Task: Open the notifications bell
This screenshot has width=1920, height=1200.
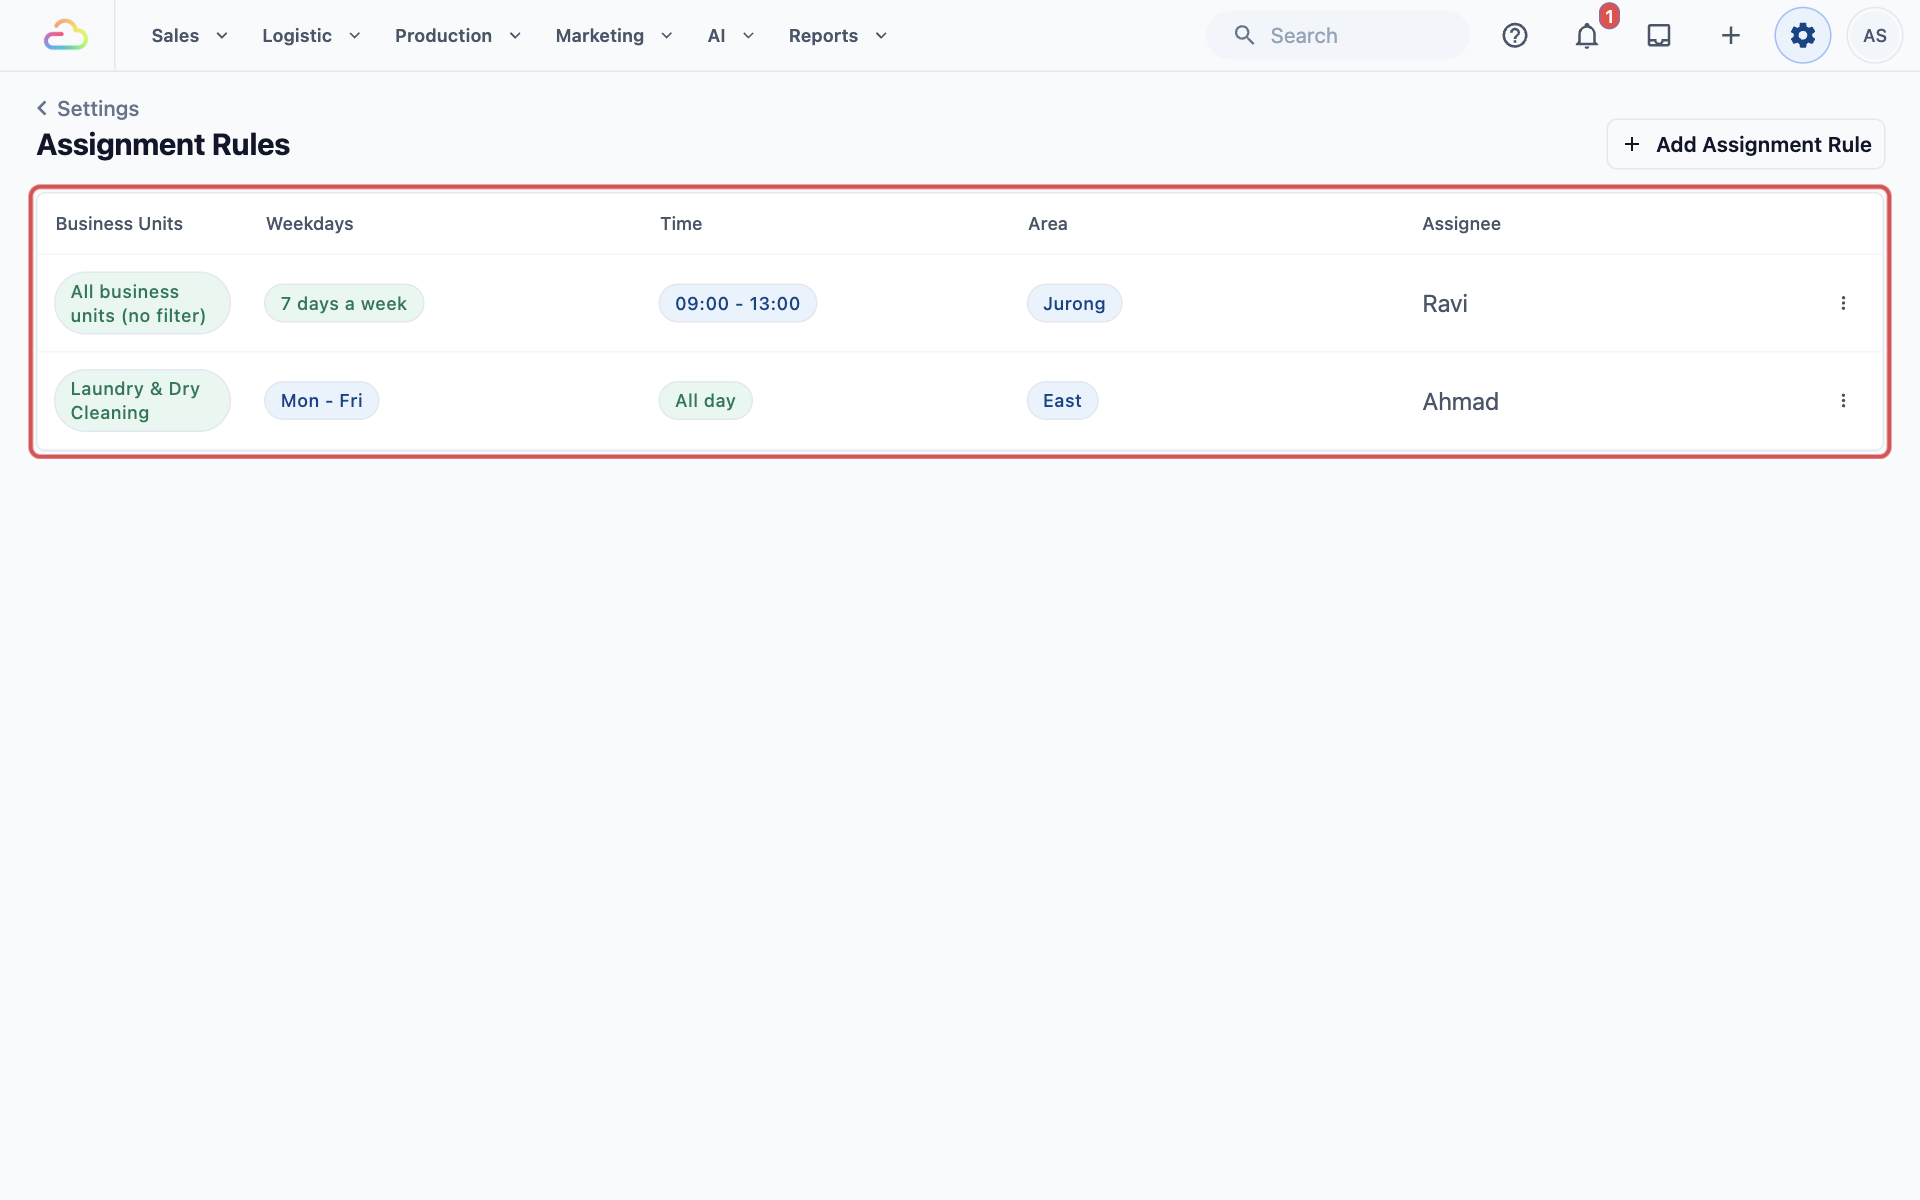Action: (x=1587, y=36)
